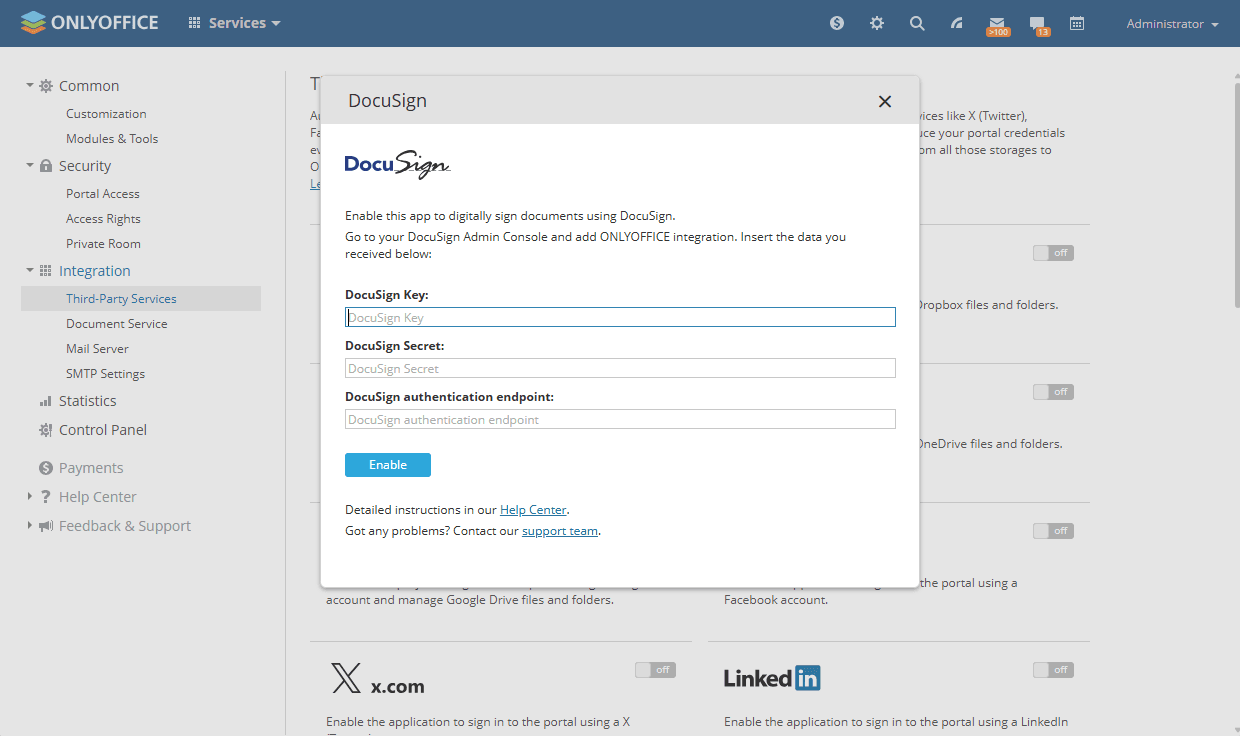Click the ONLYOFFICE logo

click(89, 22)
